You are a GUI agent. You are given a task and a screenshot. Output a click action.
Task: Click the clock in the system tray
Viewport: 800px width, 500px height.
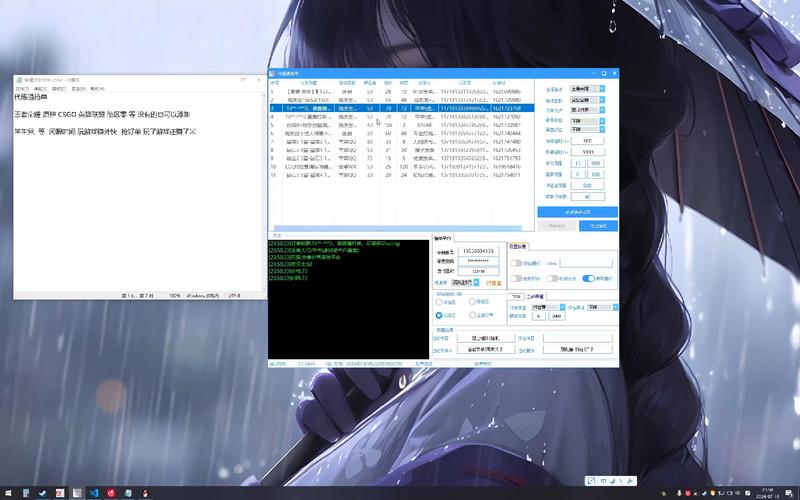click(x=768, y=493)
